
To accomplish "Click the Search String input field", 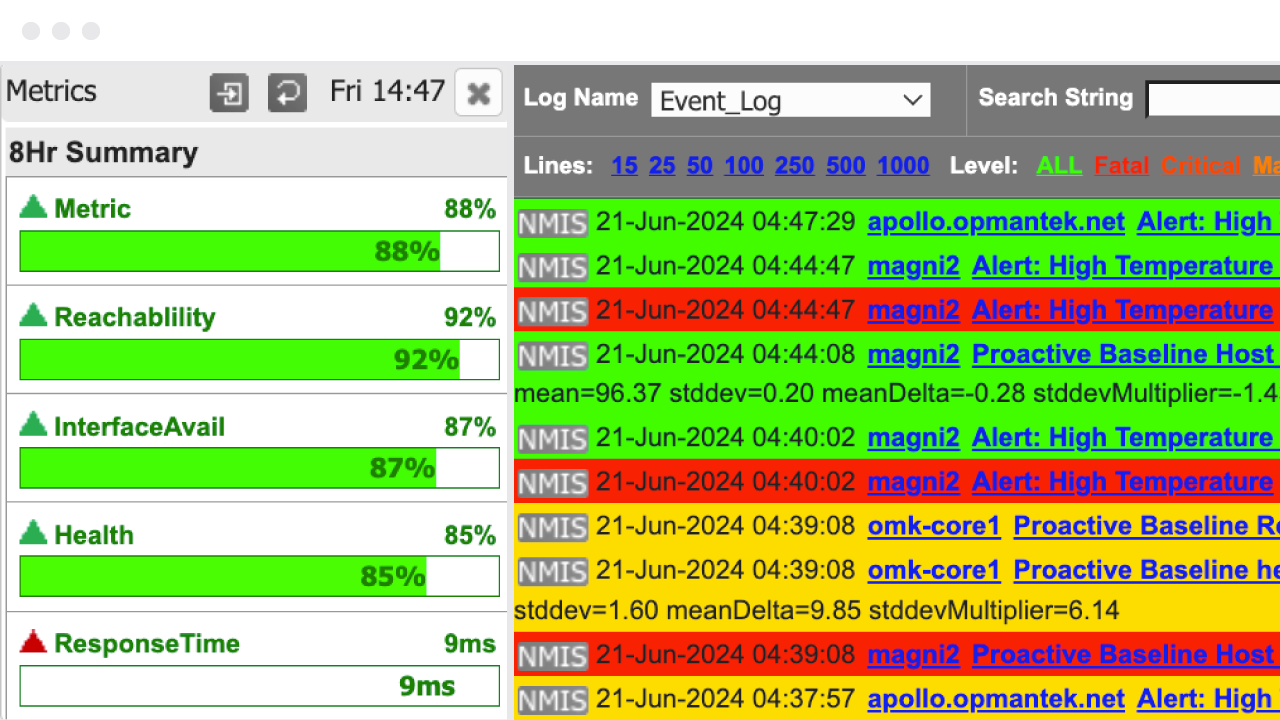I will (1215, 98).
